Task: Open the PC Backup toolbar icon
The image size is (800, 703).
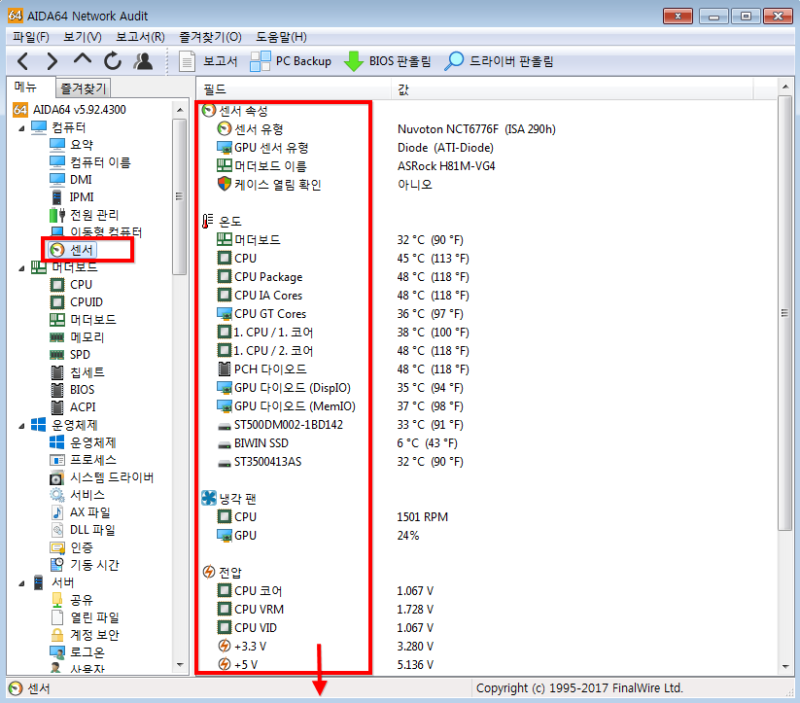Action: coord(281,60)
